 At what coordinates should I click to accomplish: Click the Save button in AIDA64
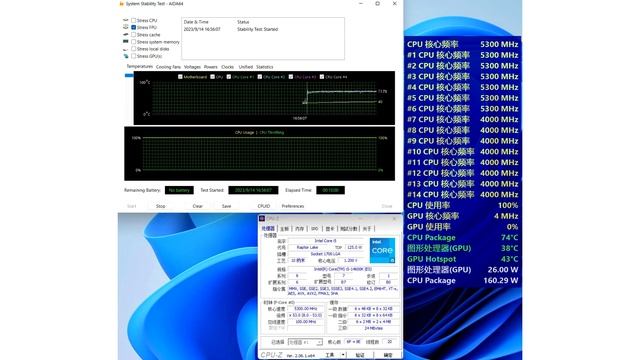[x=227, y=206]
